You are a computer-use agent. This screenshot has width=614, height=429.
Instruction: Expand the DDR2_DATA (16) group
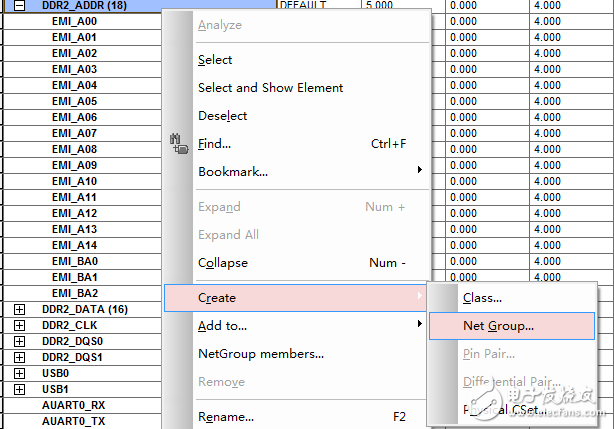click(19, 309)
